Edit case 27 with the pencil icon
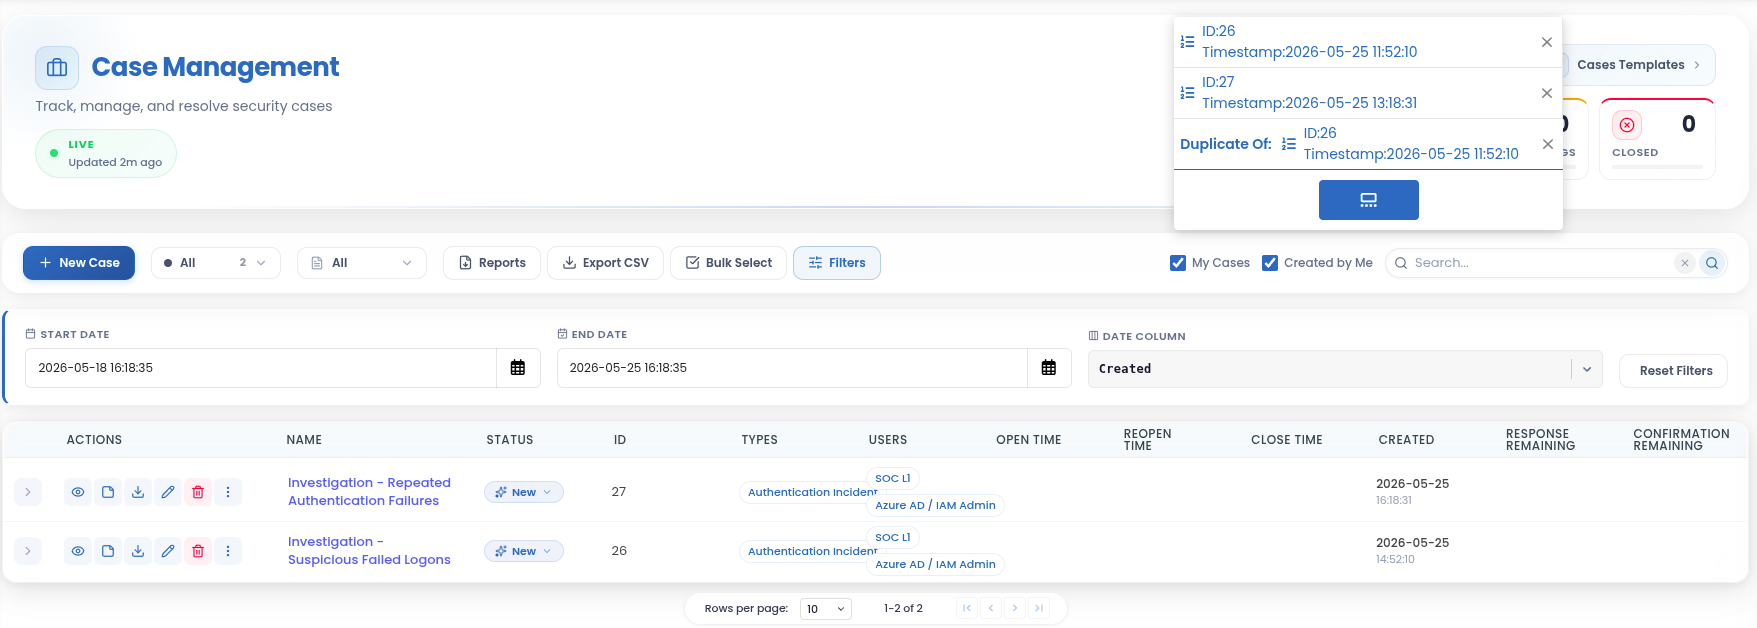Viewport: 1757px width, 628px height. point(168,492)
